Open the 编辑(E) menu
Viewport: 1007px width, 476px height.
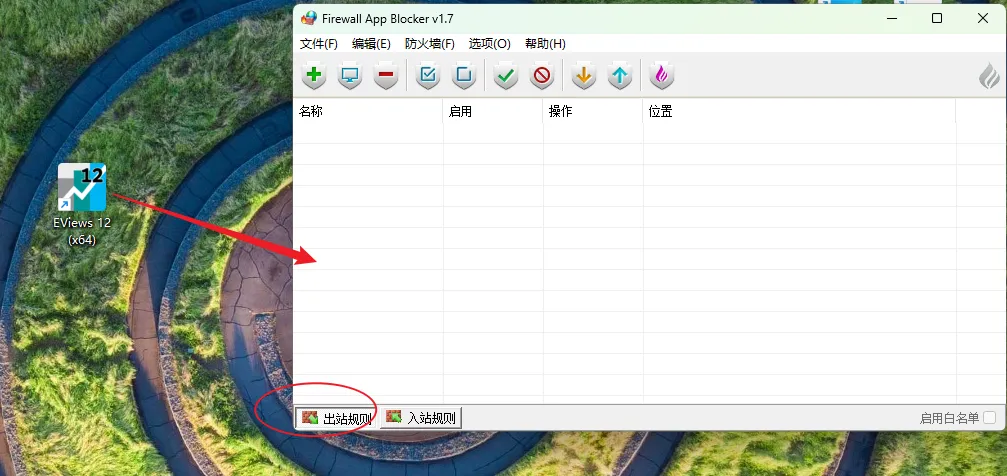pos(371,44)
